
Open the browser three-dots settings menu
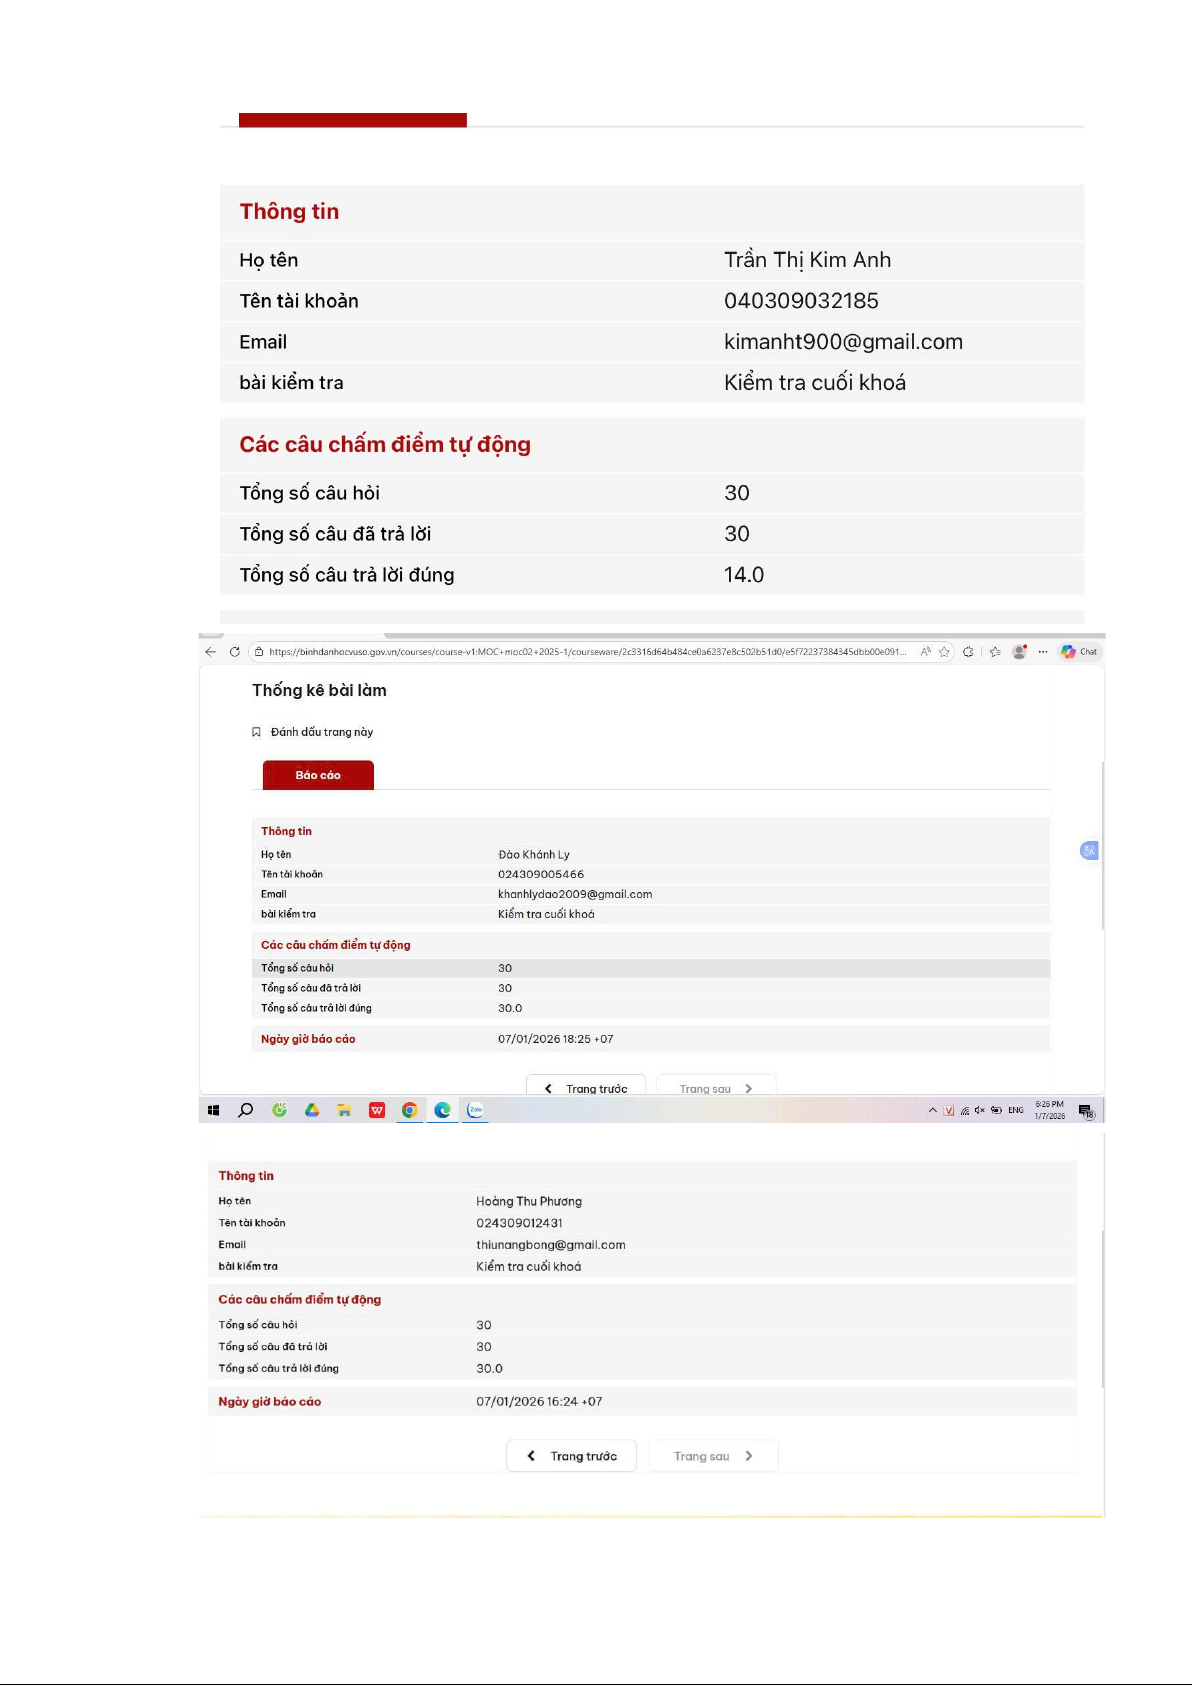1043,652
